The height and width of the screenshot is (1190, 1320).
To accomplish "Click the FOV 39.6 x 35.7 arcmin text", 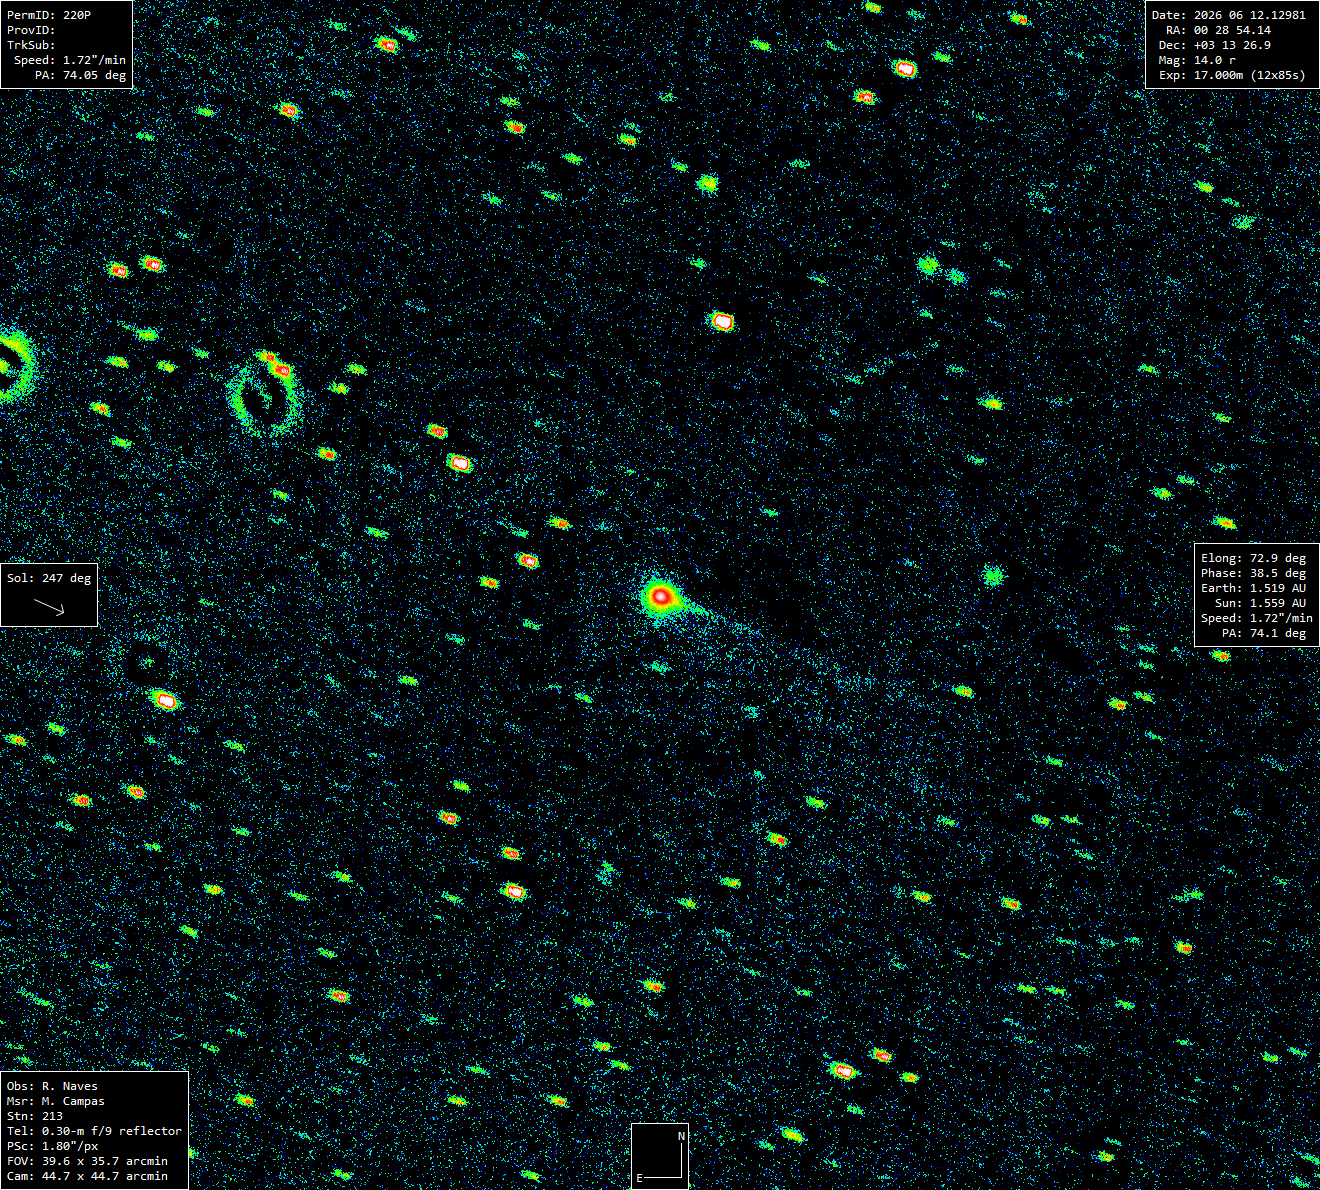I will pyautogui.click(x=87, y=1161).
